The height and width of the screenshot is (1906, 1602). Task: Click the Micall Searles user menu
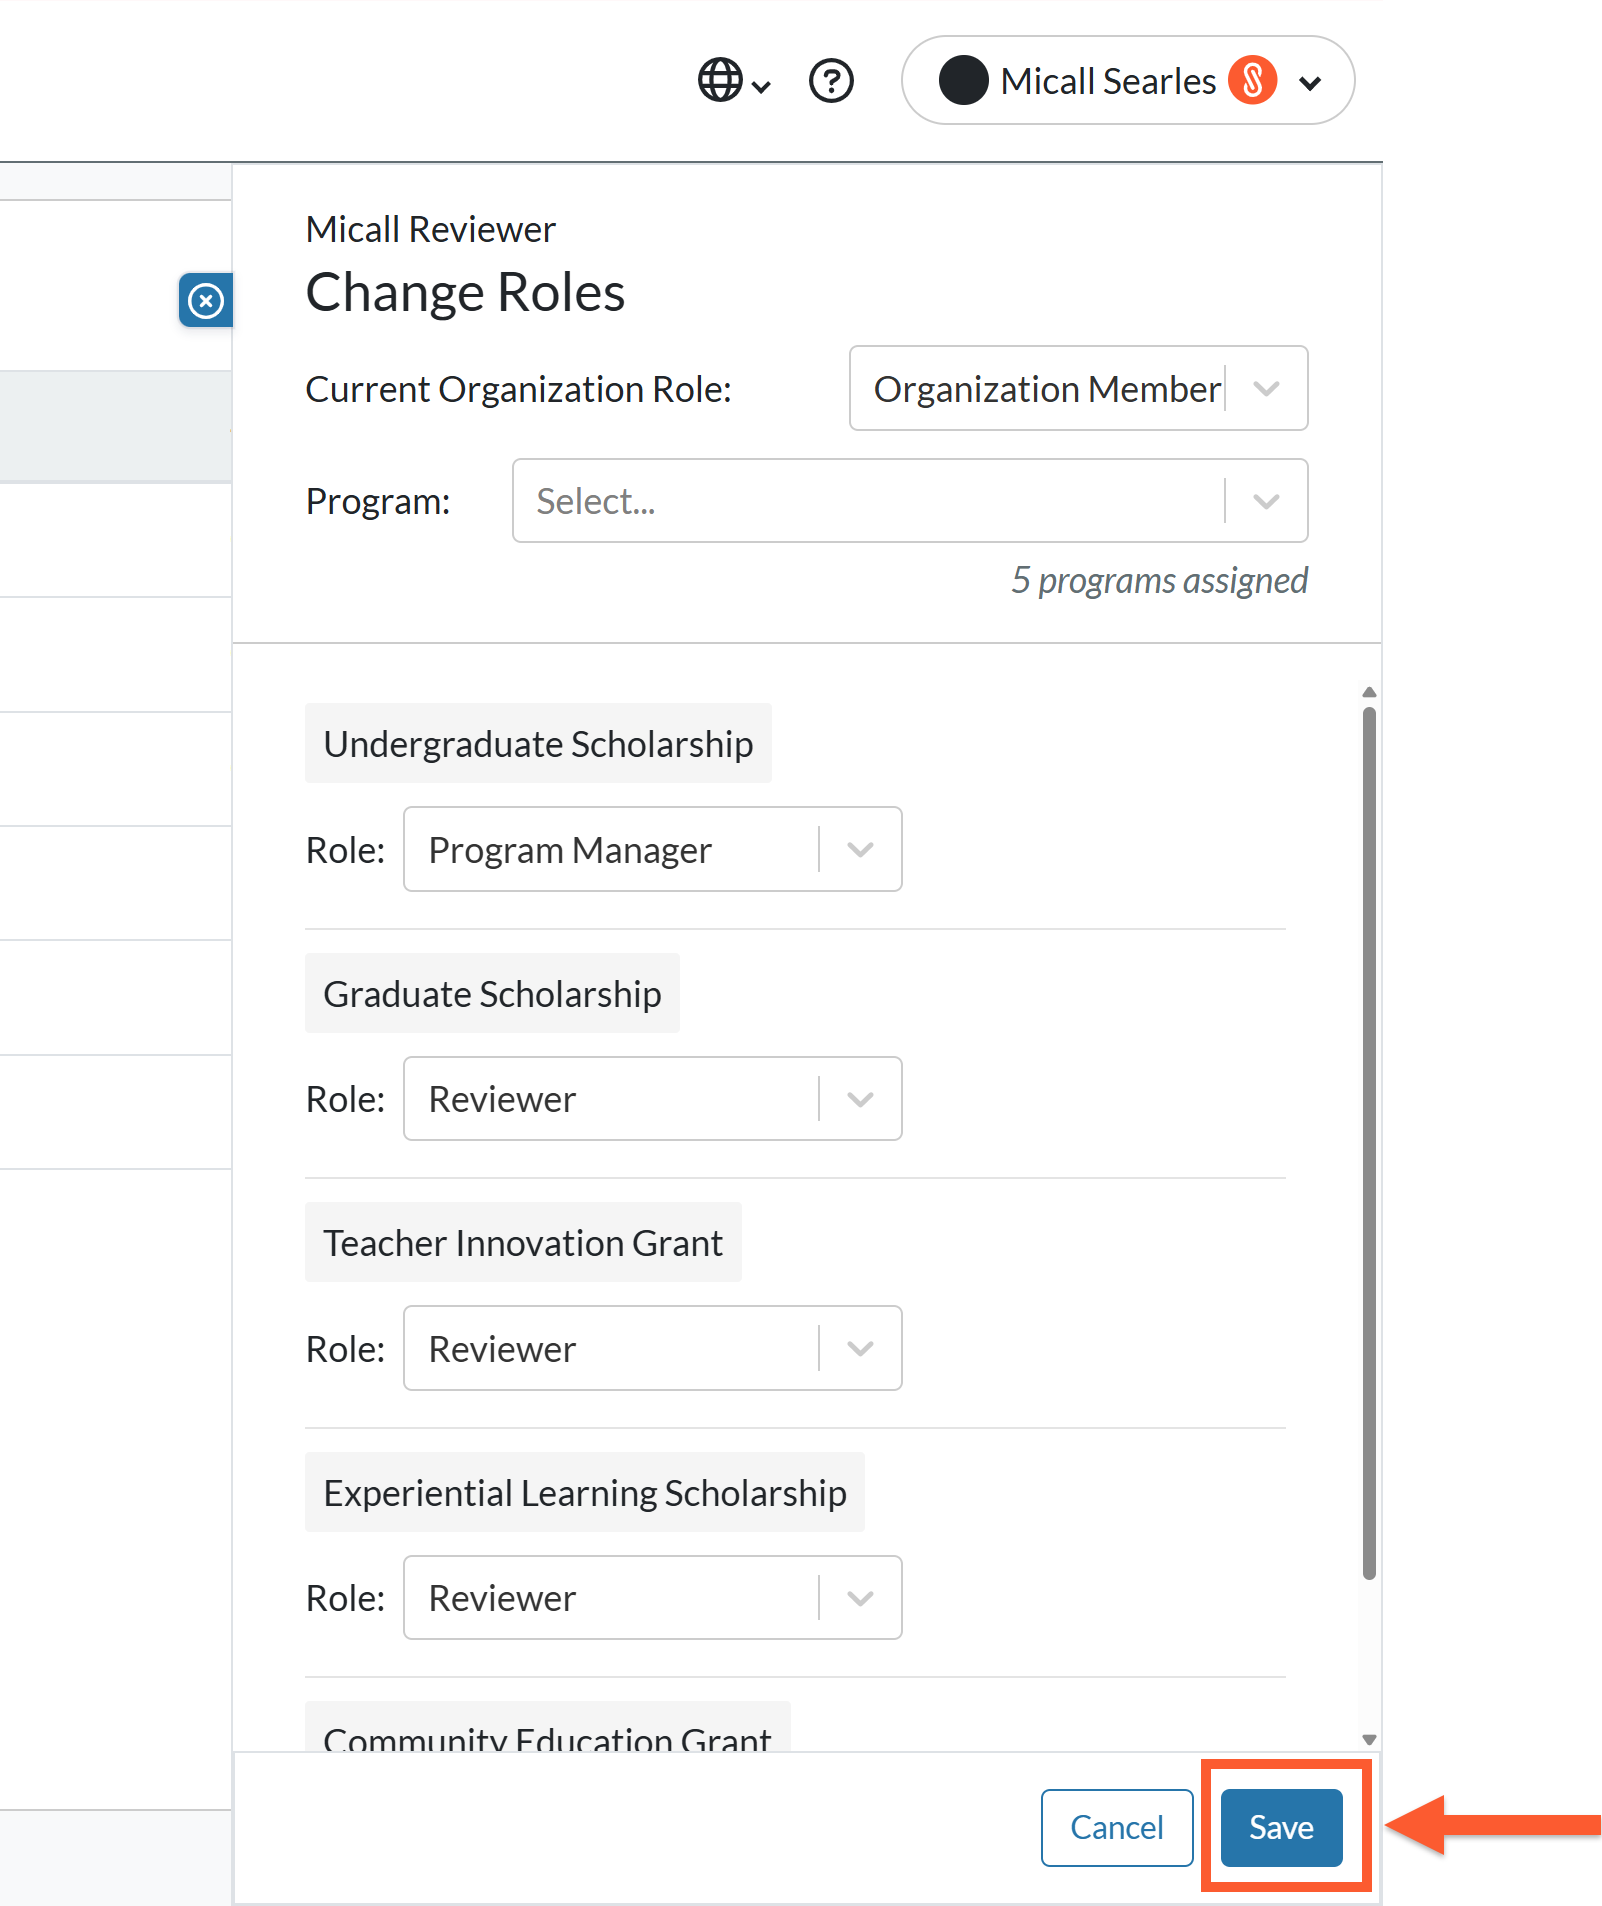click(x=1128, y=80)
